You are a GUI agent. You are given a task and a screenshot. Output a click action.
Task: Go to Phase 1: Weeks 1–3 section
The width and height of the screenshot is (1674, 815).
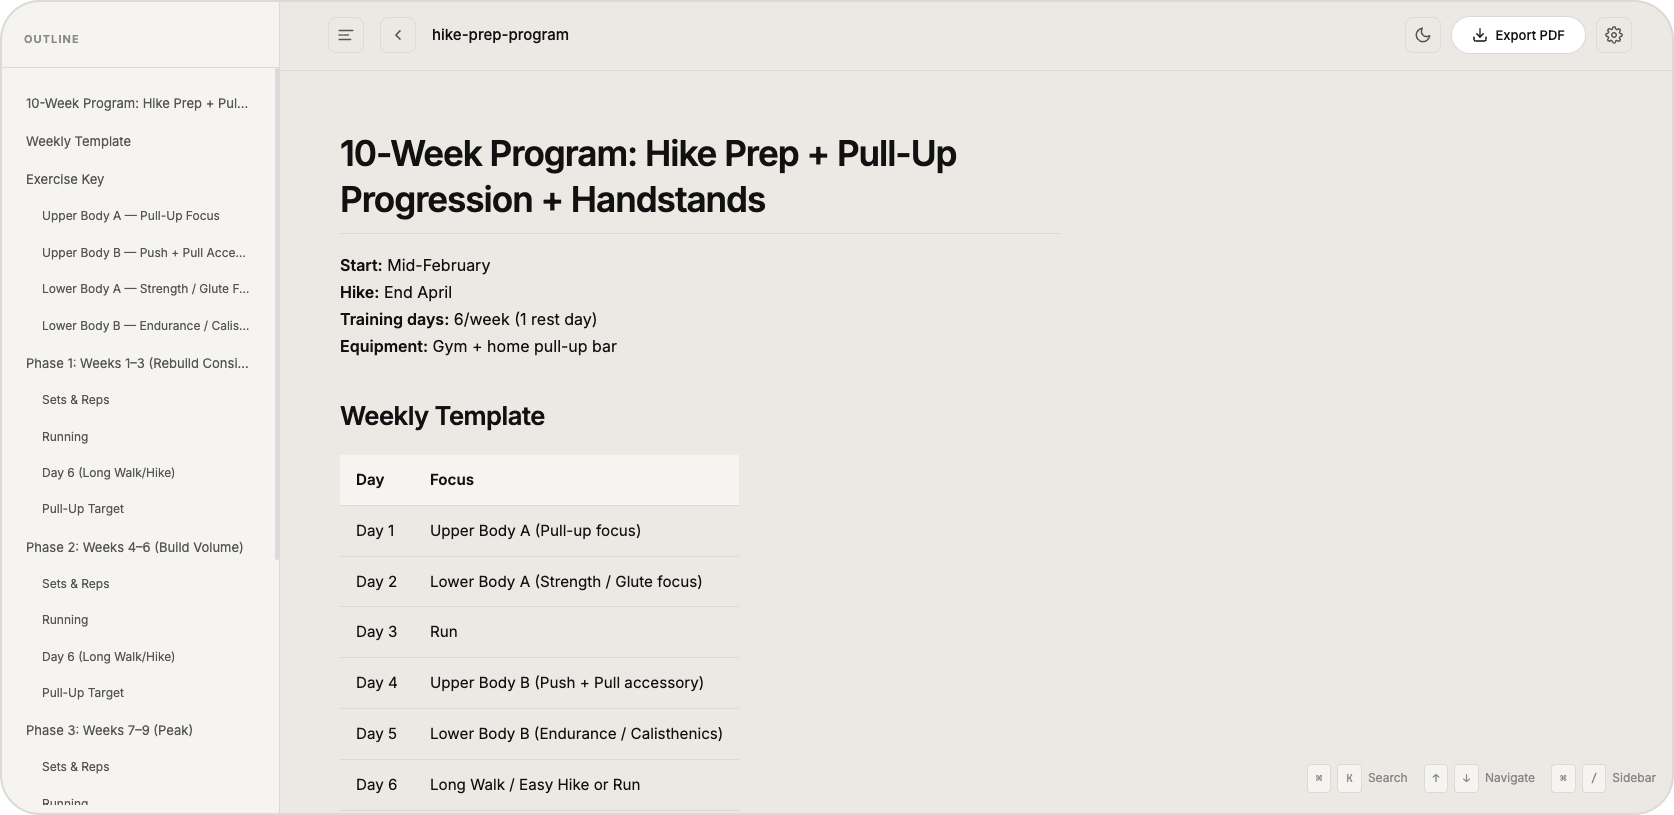[x=137, y=363]
